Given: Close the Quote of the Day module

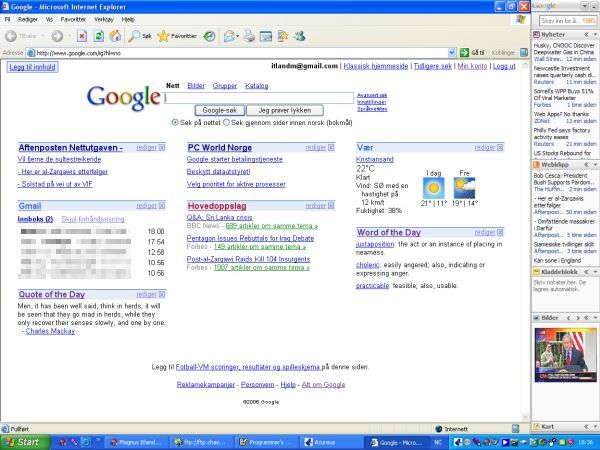Looking at the screenshot, I should [x=162, y=294].
